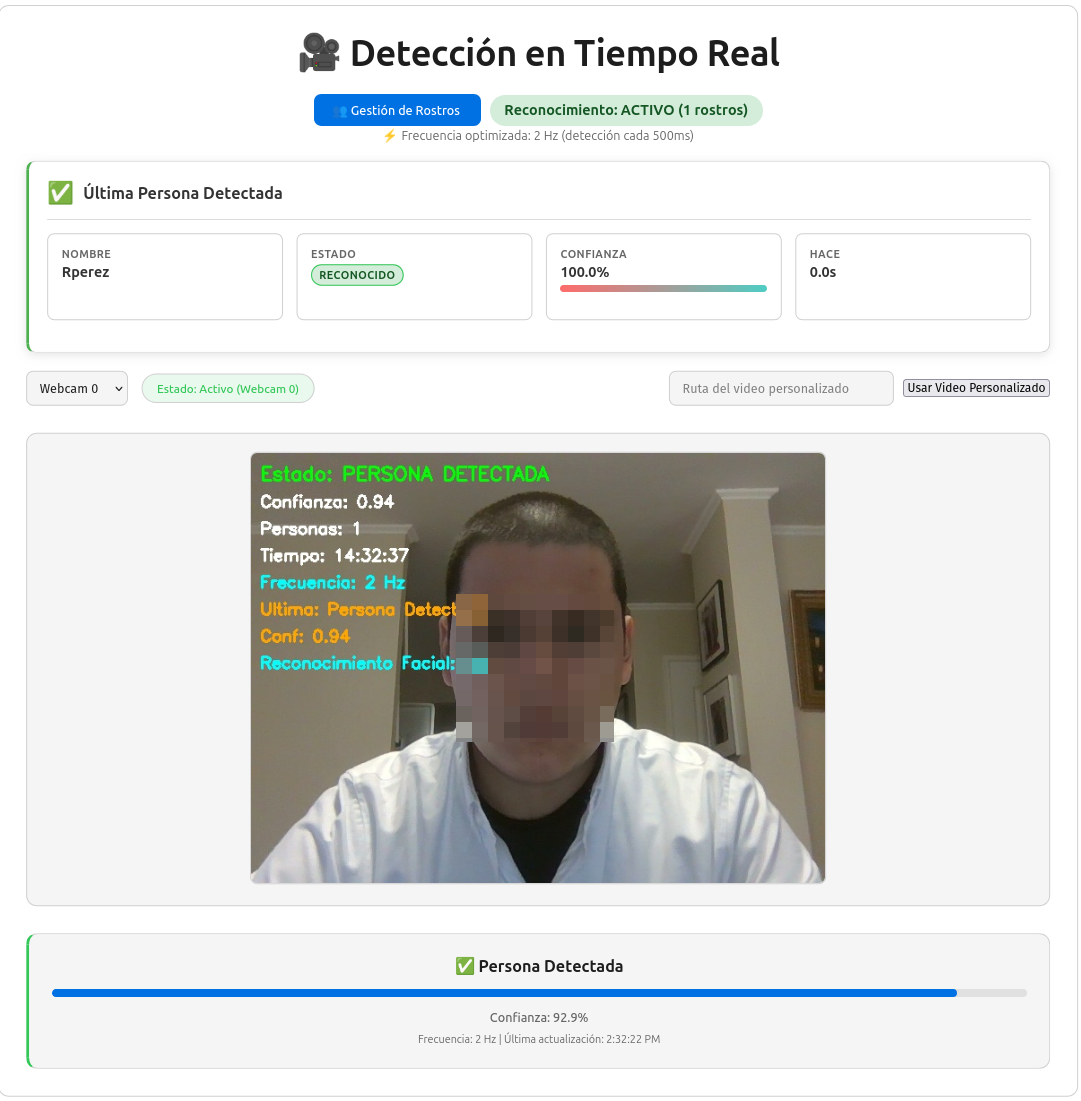Image resolution: width=1081 pixels, height=1101 pixels.
Task: Toggle the Estado: Activo (Webcam 0) badge
Action: [x=227, y=388]
